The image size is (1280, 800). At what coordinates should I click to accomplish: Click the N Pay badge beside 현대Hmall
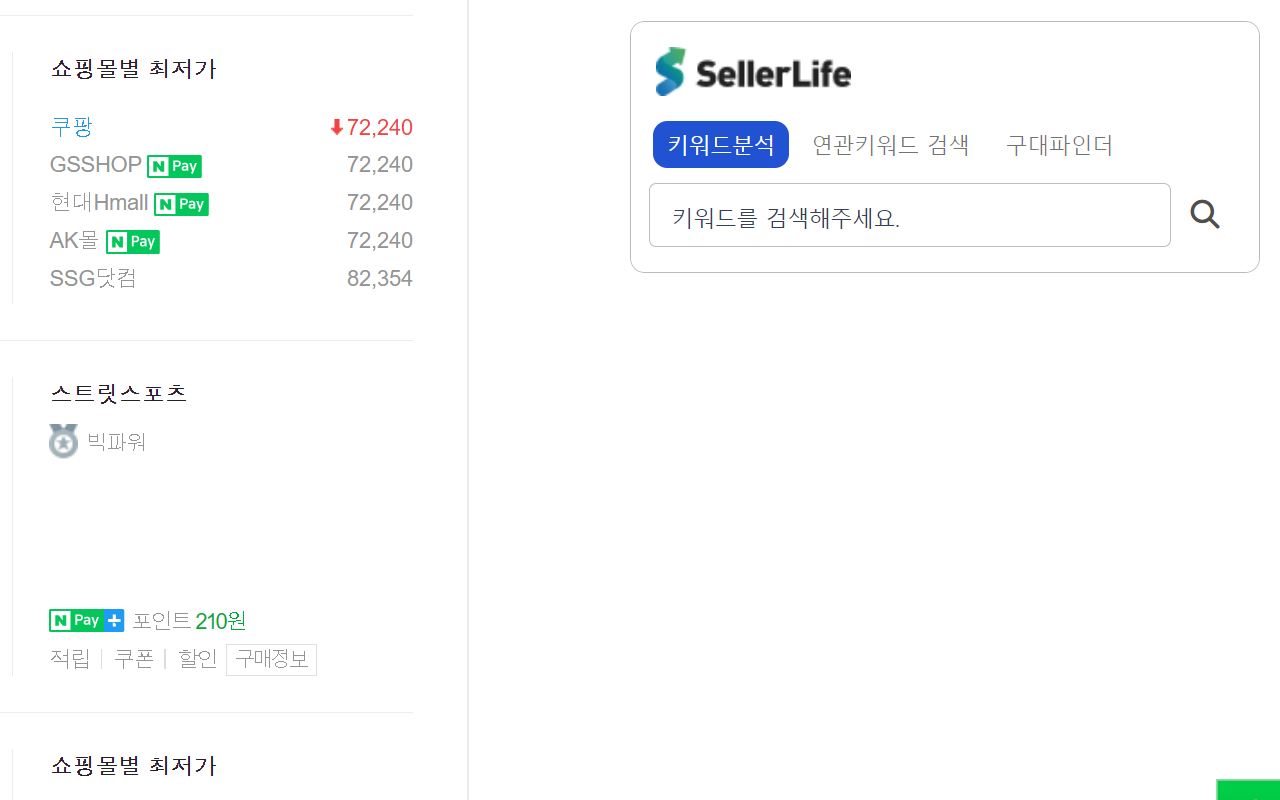(x=181, y=203)
